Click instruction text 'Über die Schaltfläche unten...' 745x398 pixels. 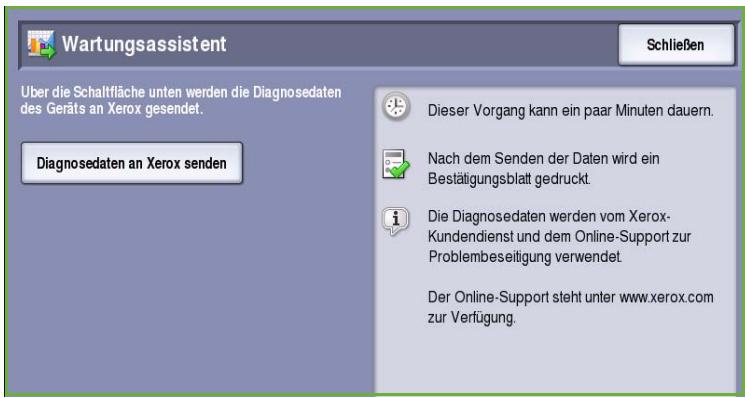(181, 101)
